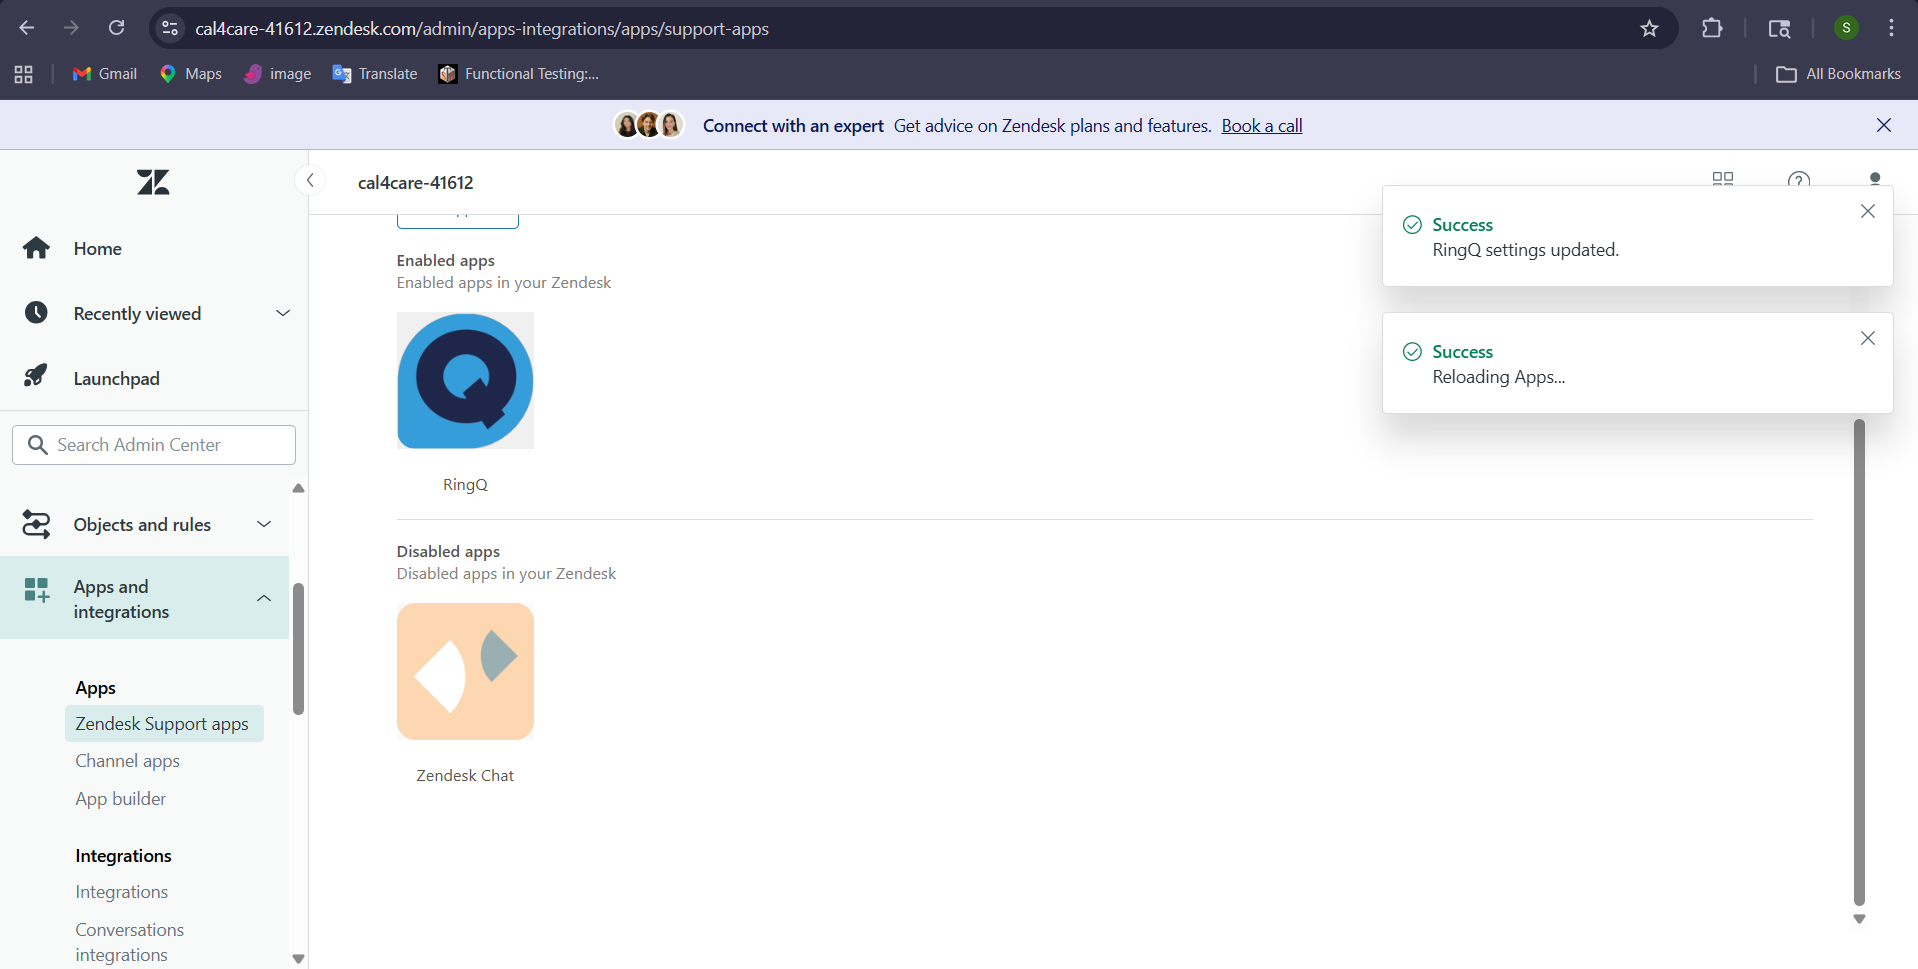Screen dimensions: 1918x969
Task: Bookmark this page with the star icon
Action: pyautogui.click(x=1650, y=28)
